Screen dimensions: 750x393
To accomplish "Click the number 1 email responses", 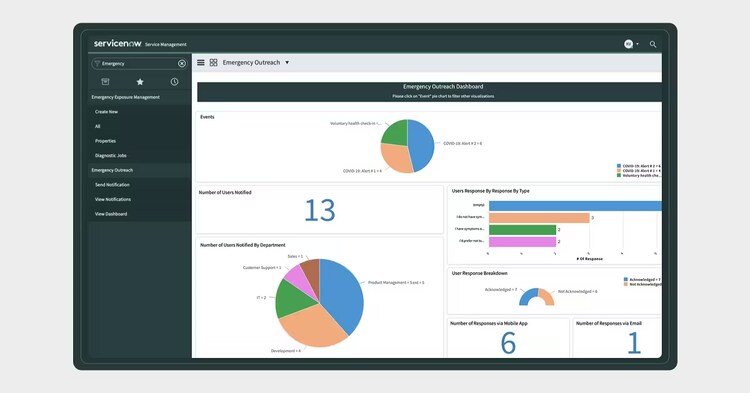I will (634, 343).
